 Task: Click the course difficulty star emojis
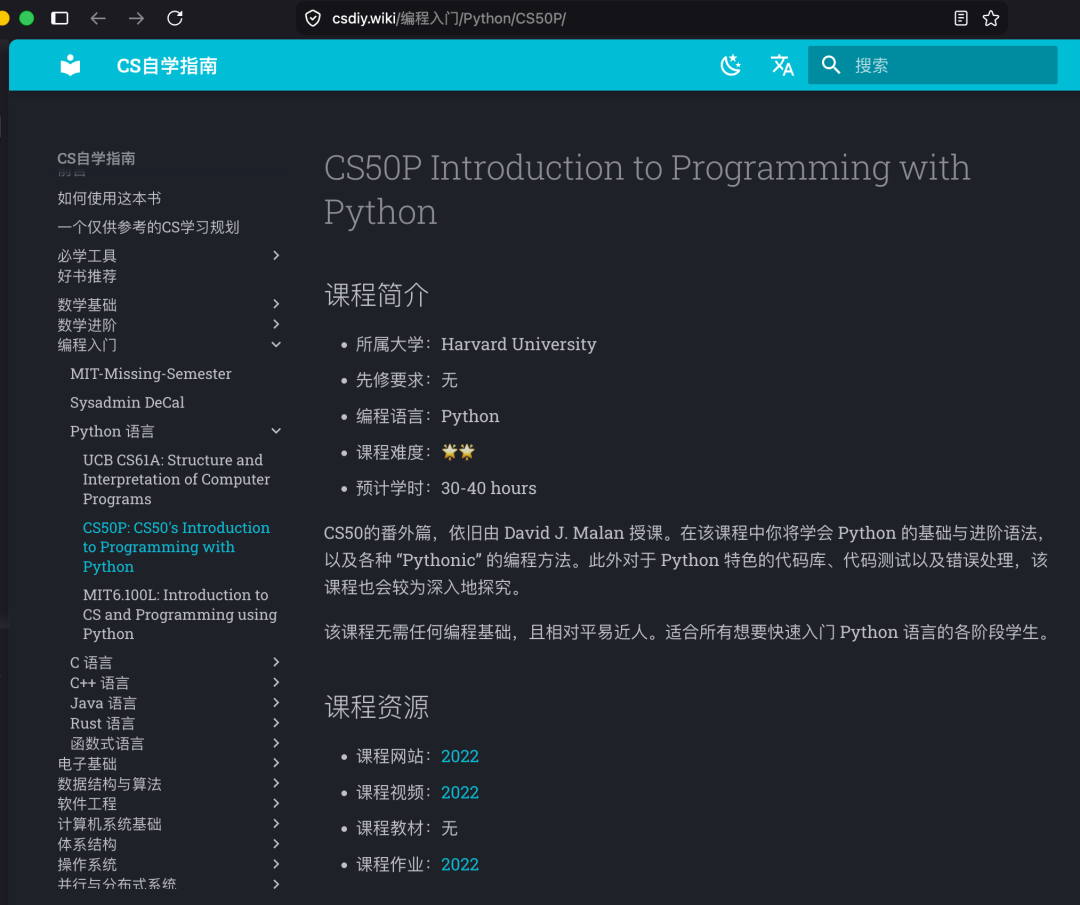[x=458, y=452]
